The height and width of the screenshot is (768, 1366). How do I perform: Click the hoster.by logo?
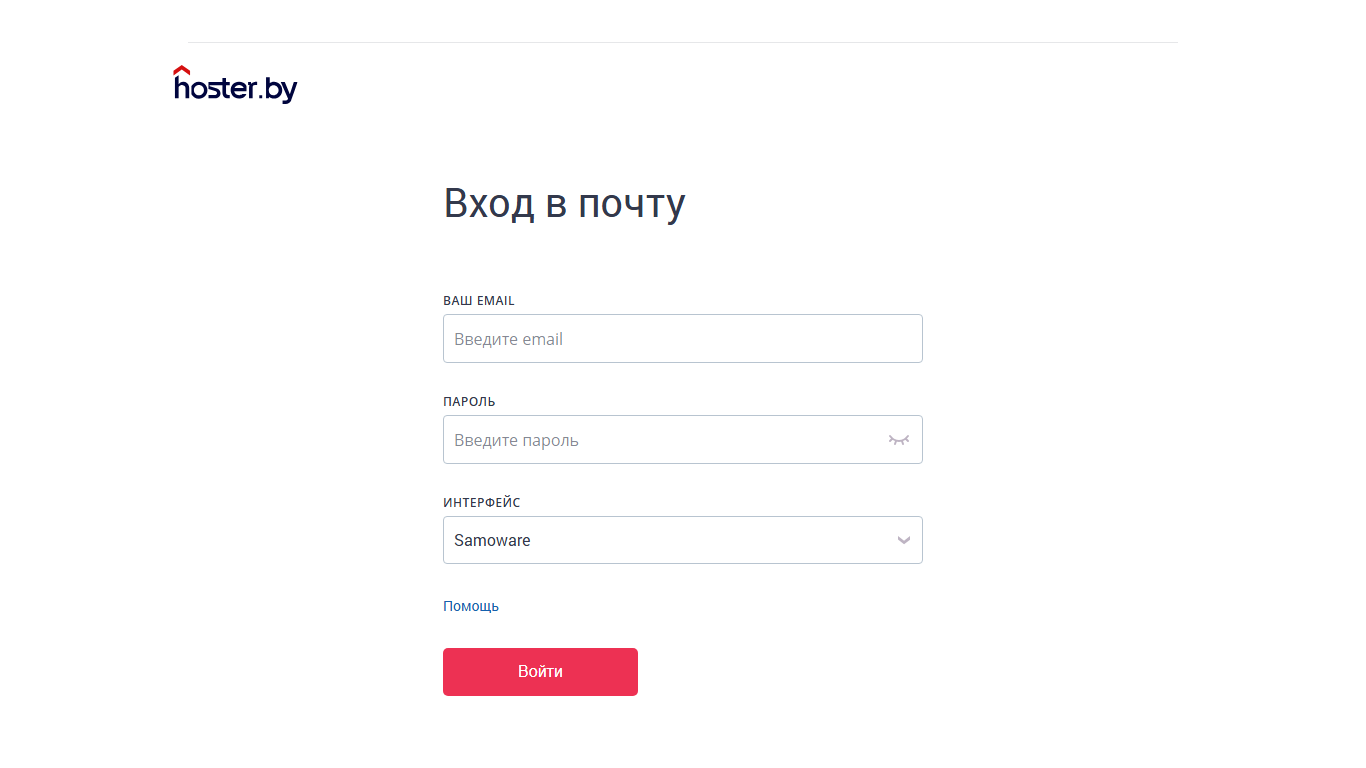tap(236, 85)
